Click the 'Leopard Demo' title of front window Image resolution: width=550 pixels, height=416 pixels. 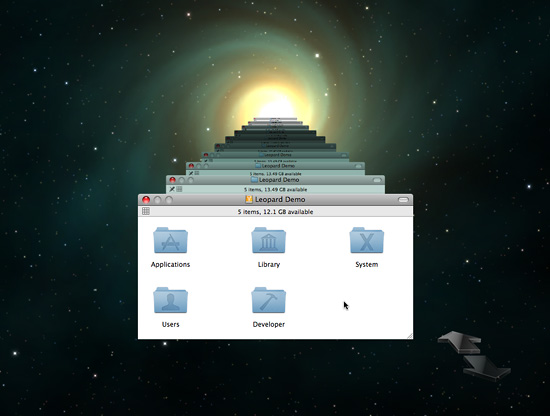click(x=280, y=199)
